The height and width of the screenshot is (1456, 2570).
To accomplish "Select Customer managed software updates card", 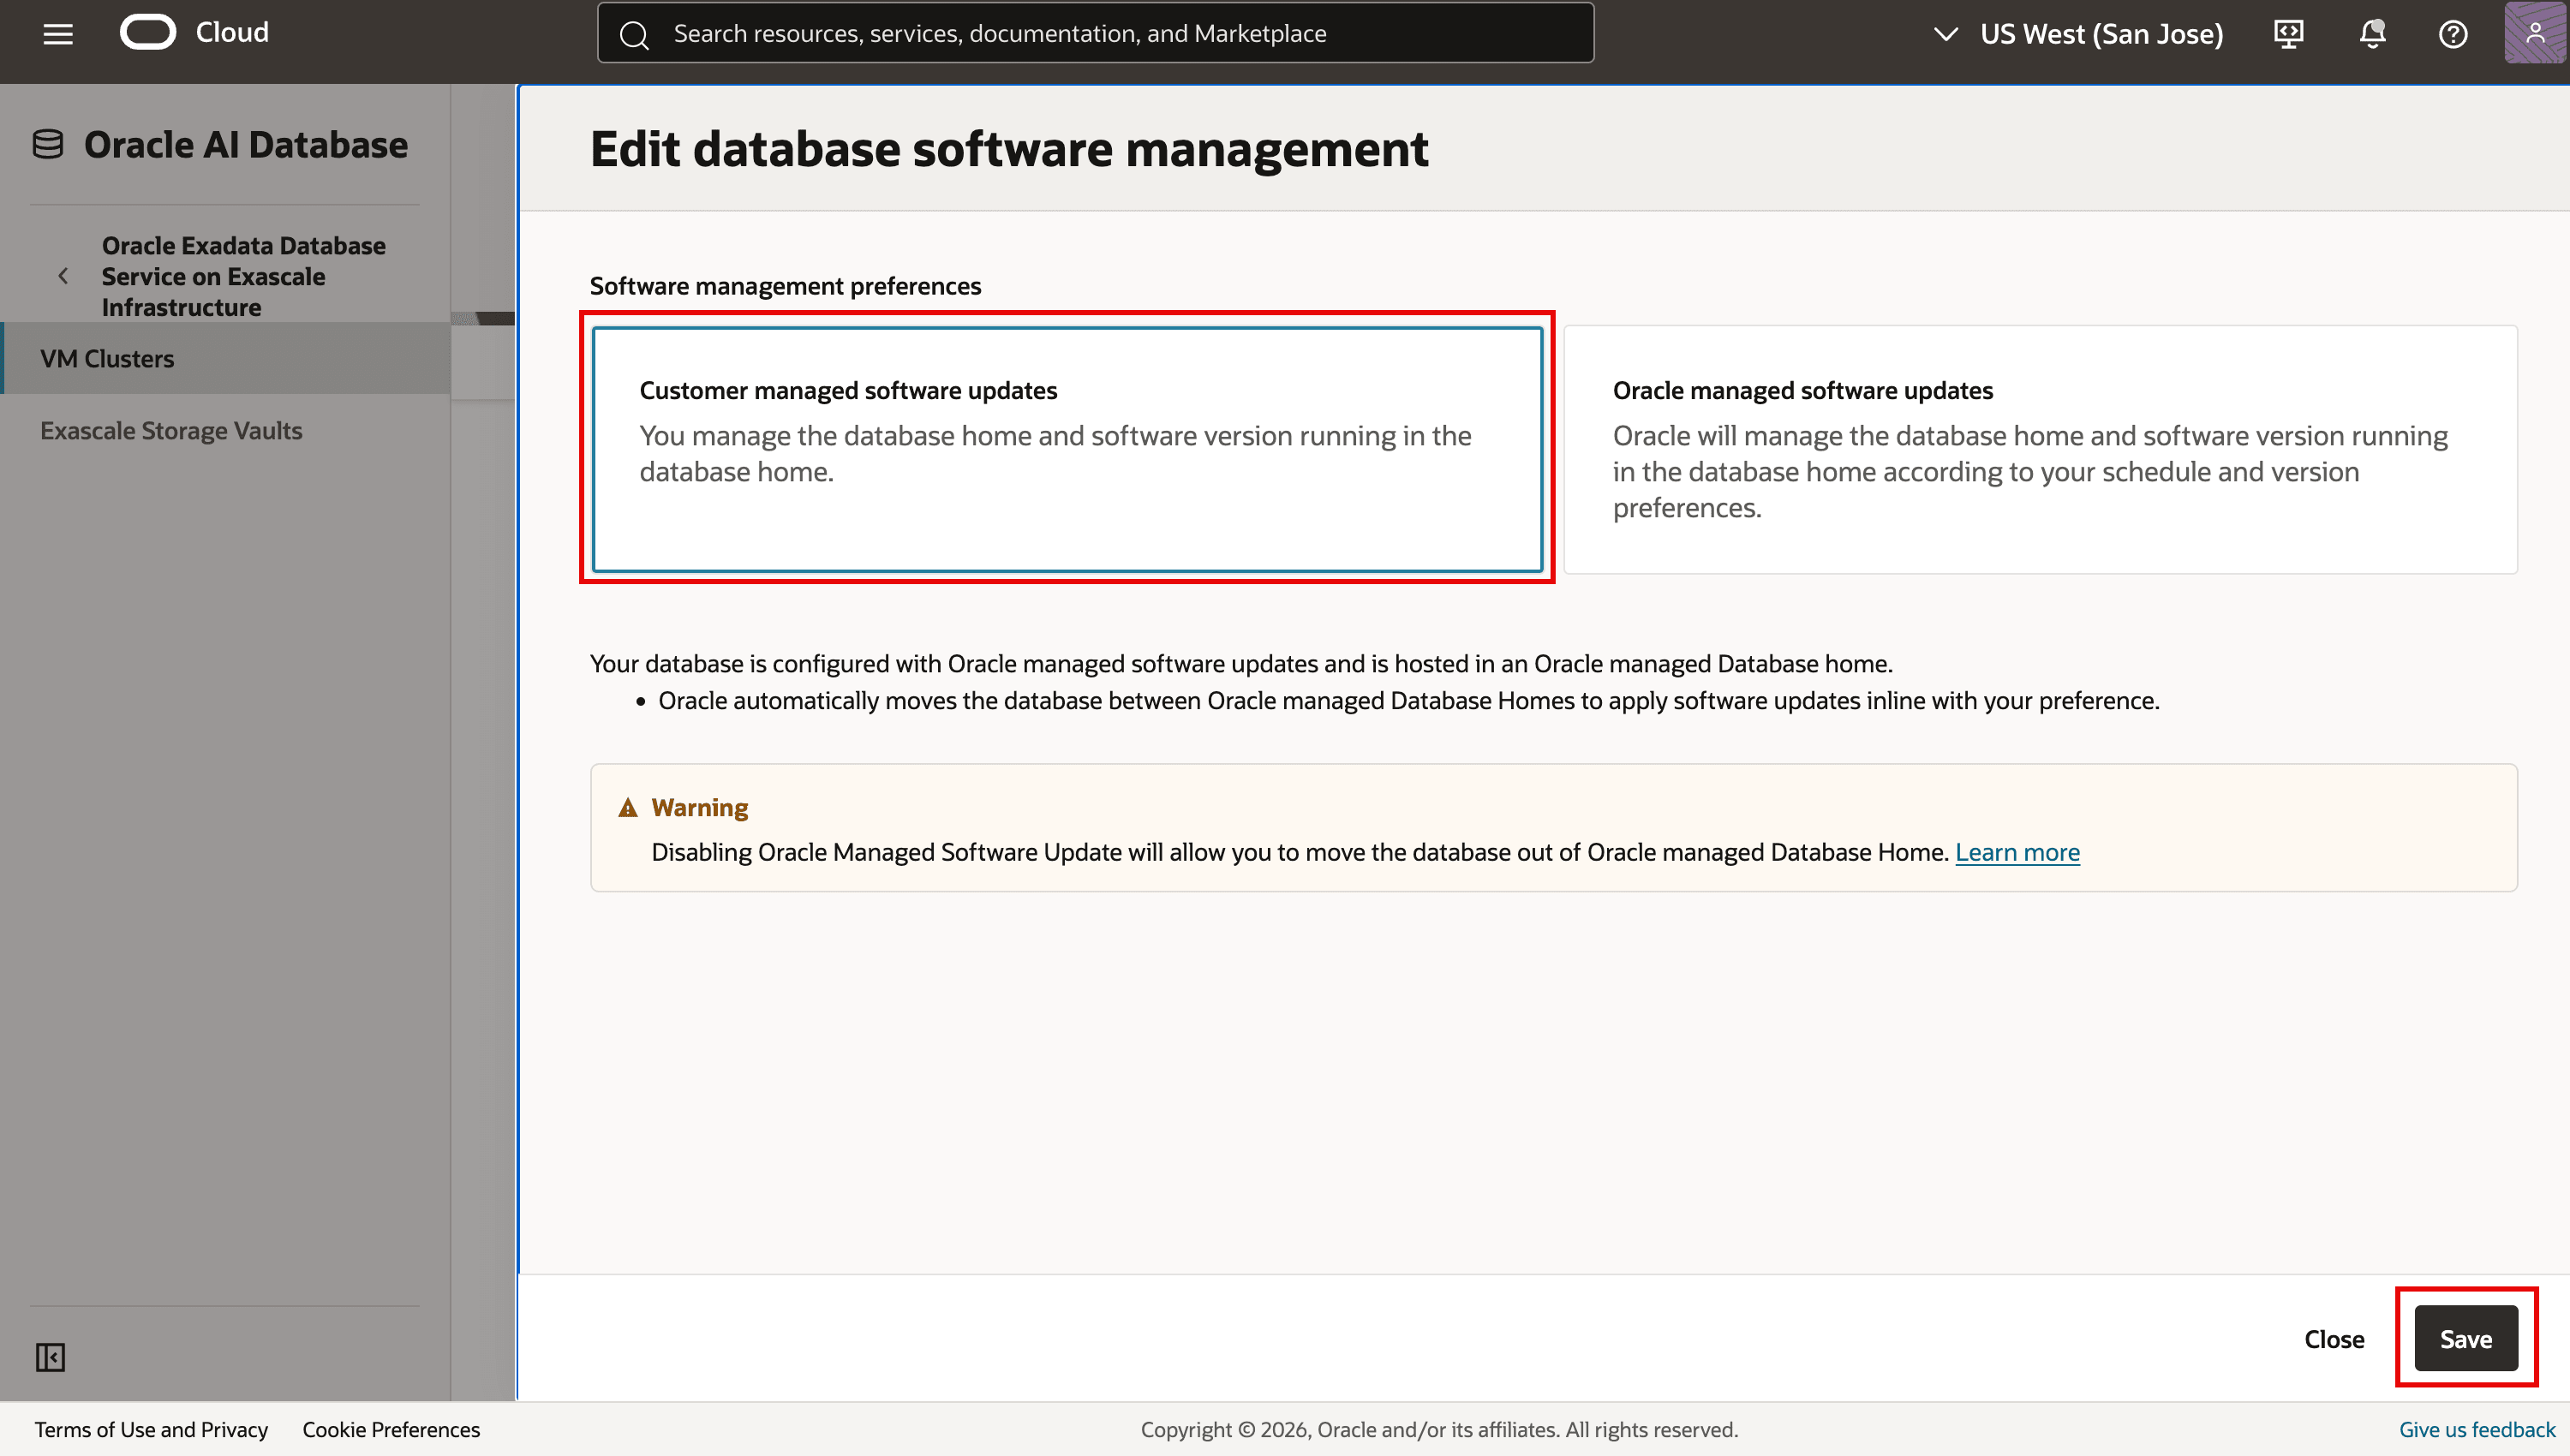I will coord(1067,449).
